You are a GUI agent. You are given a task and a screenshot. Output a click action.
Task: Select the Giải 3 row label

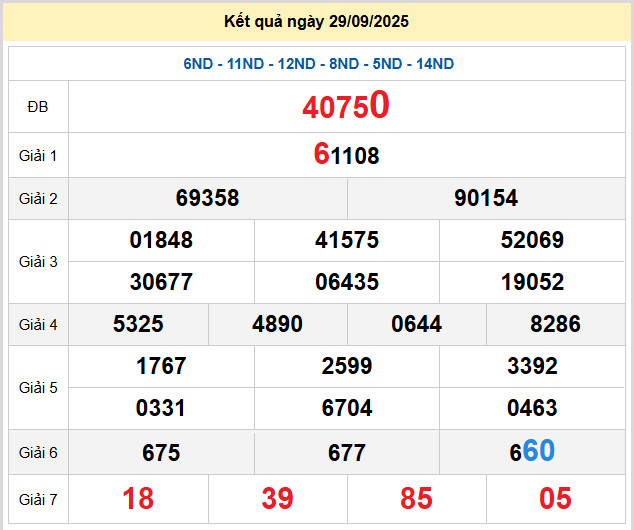[38, 261]
